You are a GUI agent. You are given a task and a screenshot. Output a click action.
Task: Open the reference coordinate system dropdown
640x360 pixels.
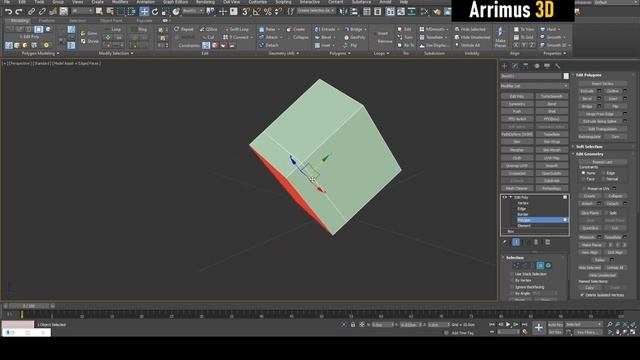tap(192, 11)
